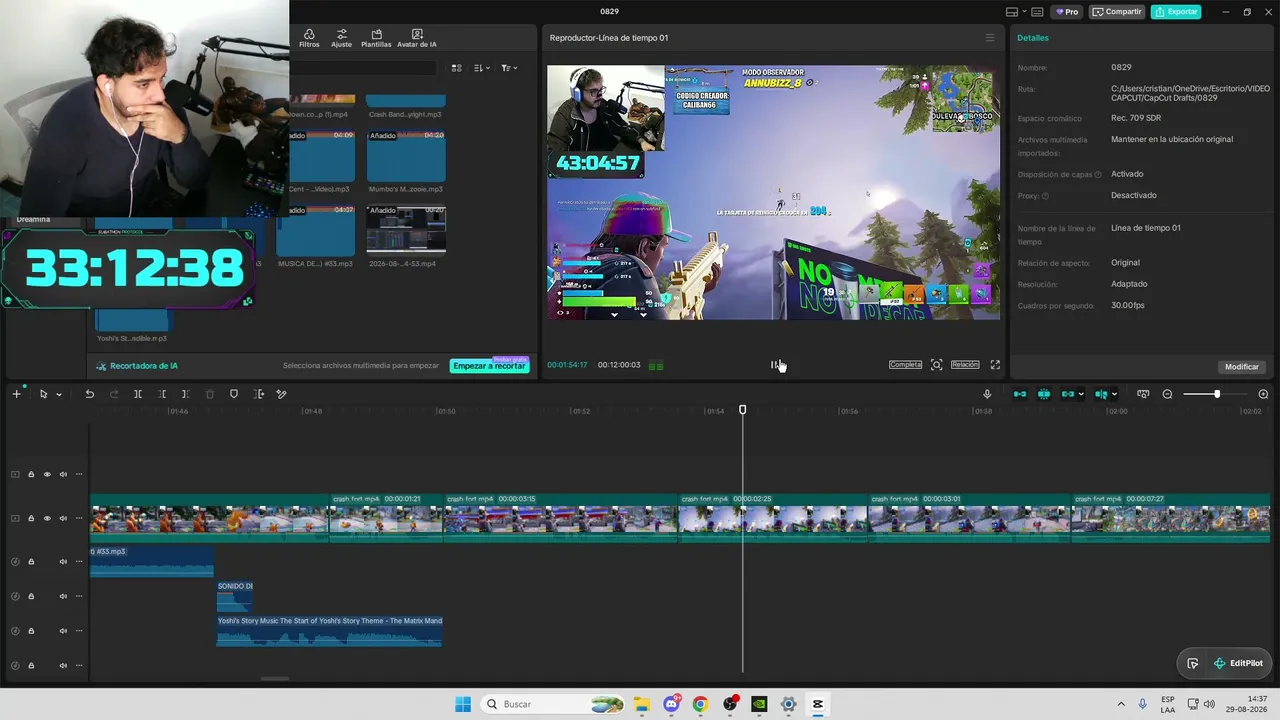Image resolution: width=1280 pixels, height=720 pixels.
Task: Open the smart edit wand tool
Action: tap(282, 394)
